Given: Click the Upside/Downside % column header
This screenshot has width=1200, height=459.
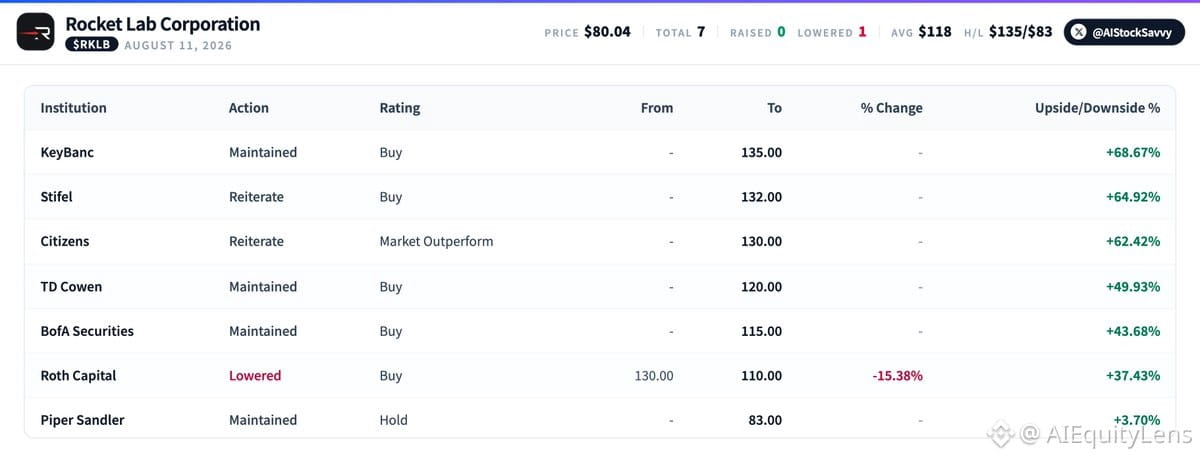Looking at the screenshot, I should (1097, 108).
